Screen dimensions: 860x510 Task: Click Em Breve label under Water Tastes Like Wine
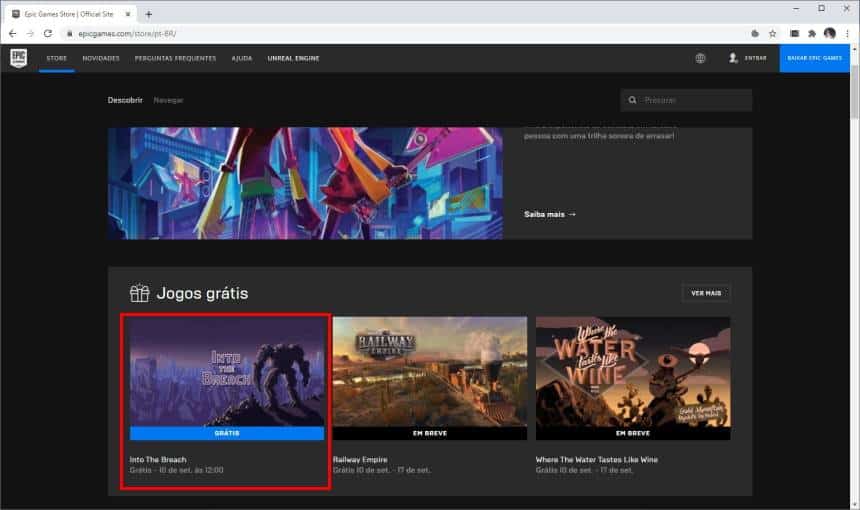coord(633,433)
